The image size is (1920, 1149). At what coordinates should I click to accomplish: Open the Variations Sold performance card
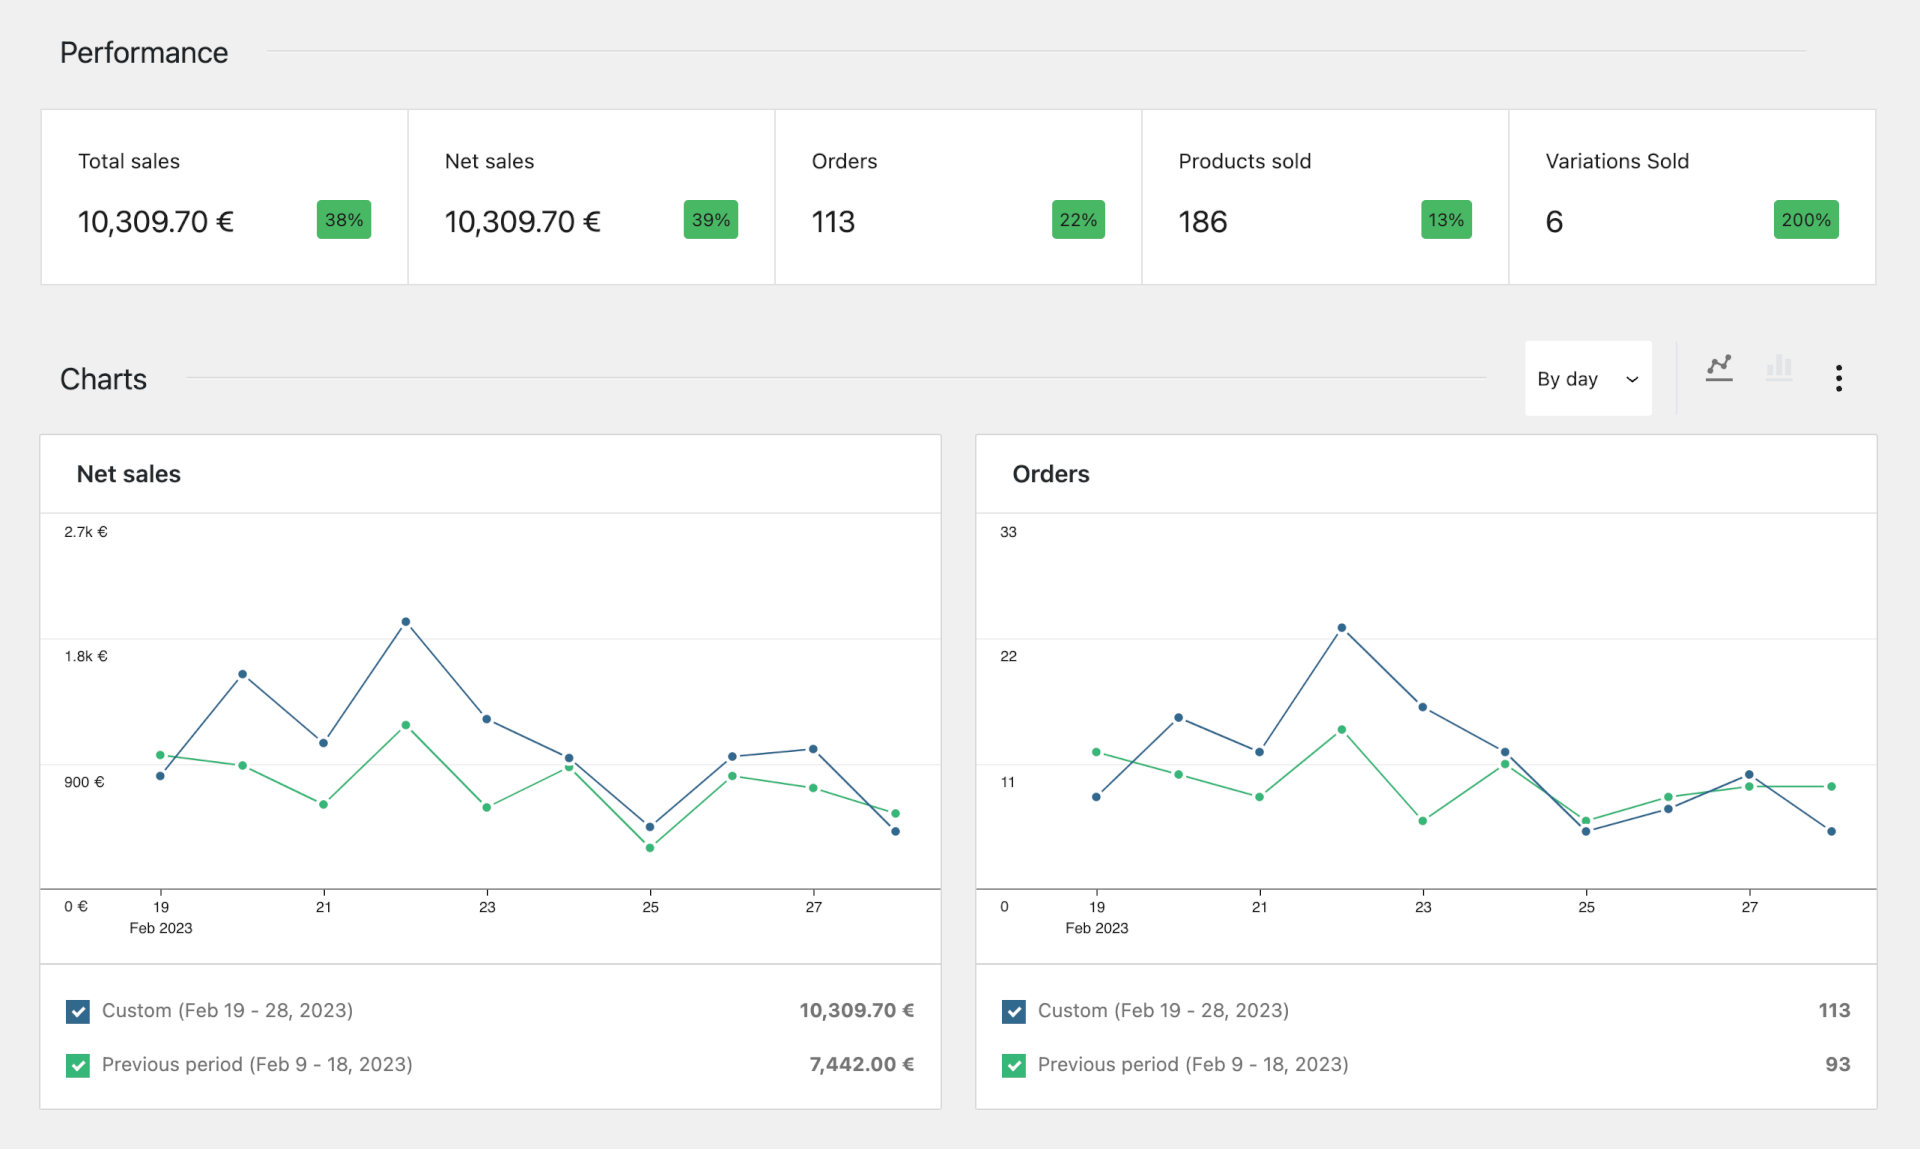click(x=1692, y=197)
